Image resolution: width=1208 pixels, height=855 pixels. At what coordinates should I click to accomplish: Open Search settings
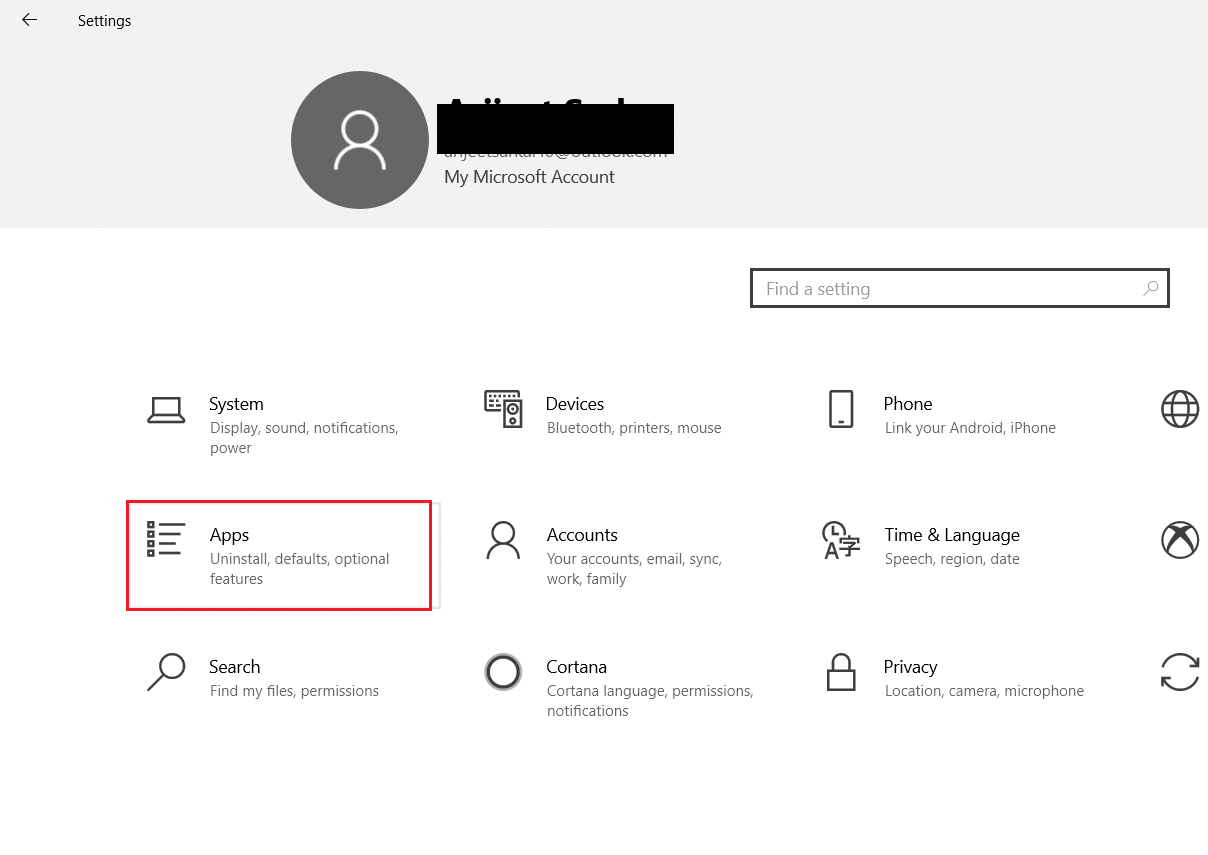[x=235, y=667]
